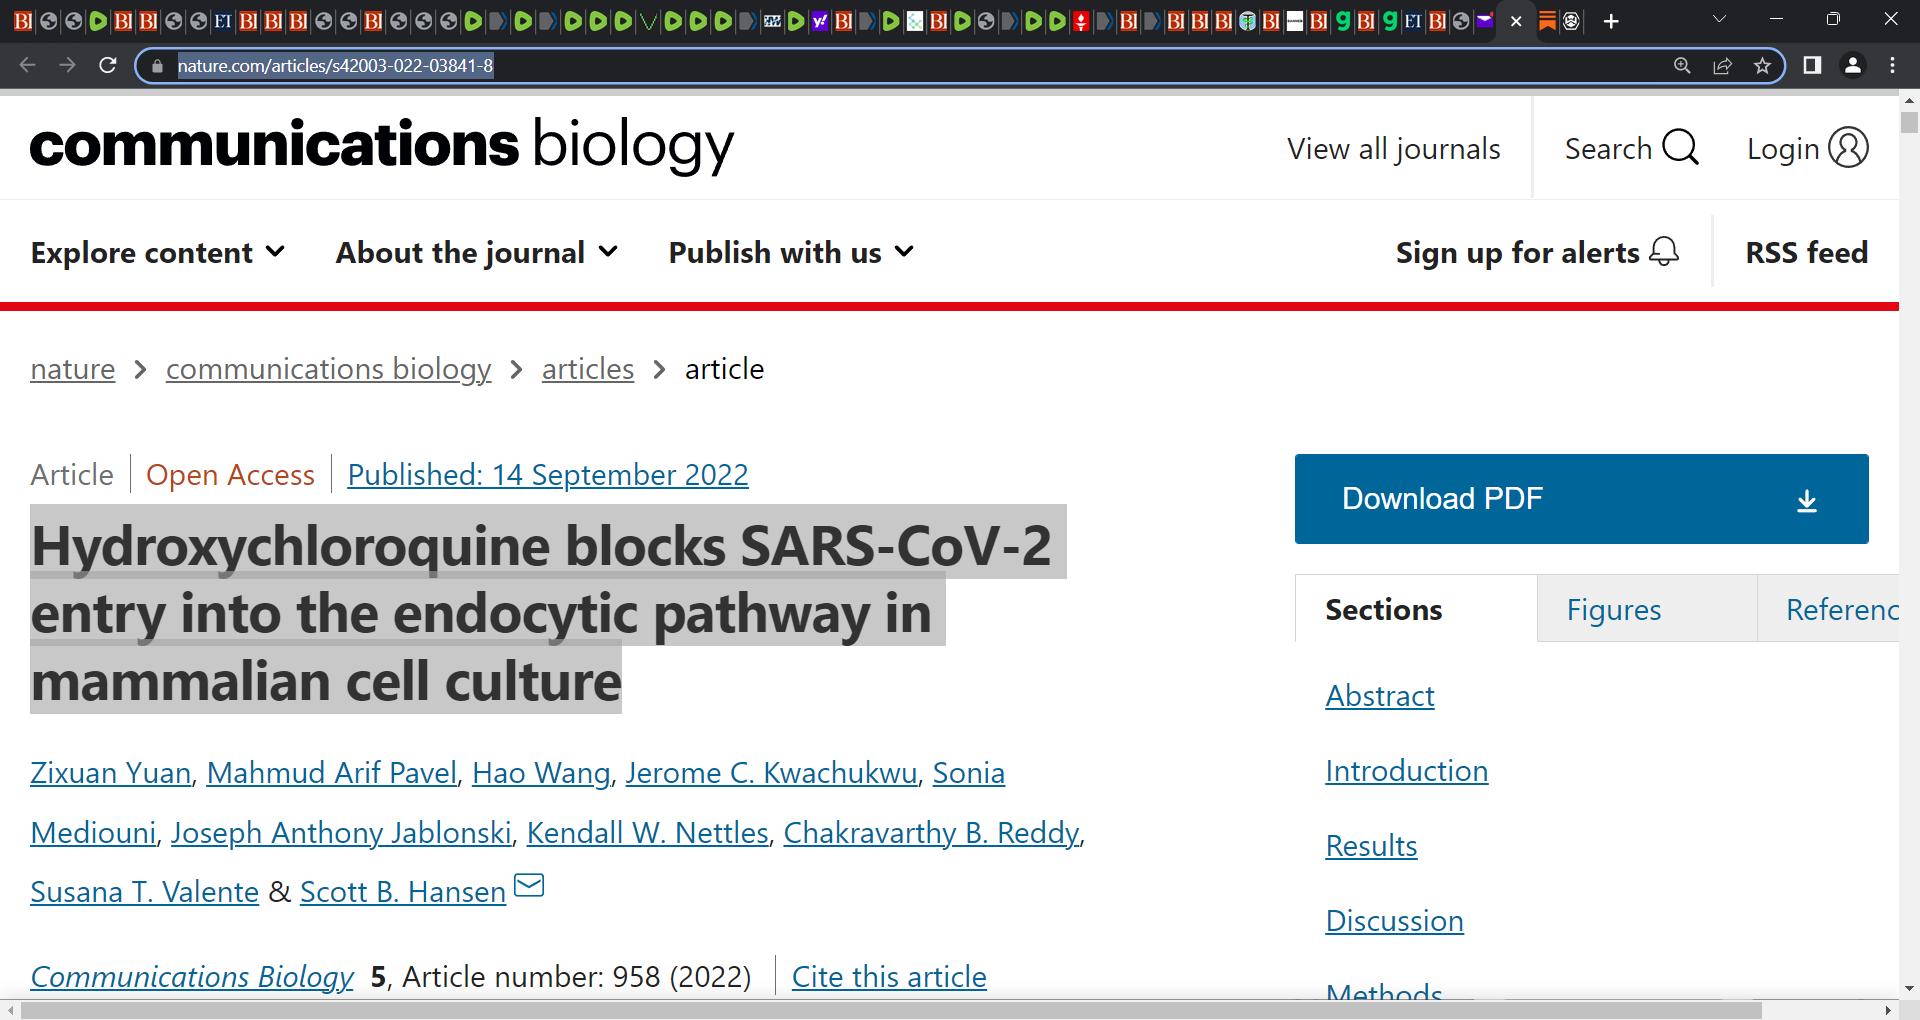Expand the Explore content dropdown
Viewport: 1920px width, 1020px height.
(158, 252)
